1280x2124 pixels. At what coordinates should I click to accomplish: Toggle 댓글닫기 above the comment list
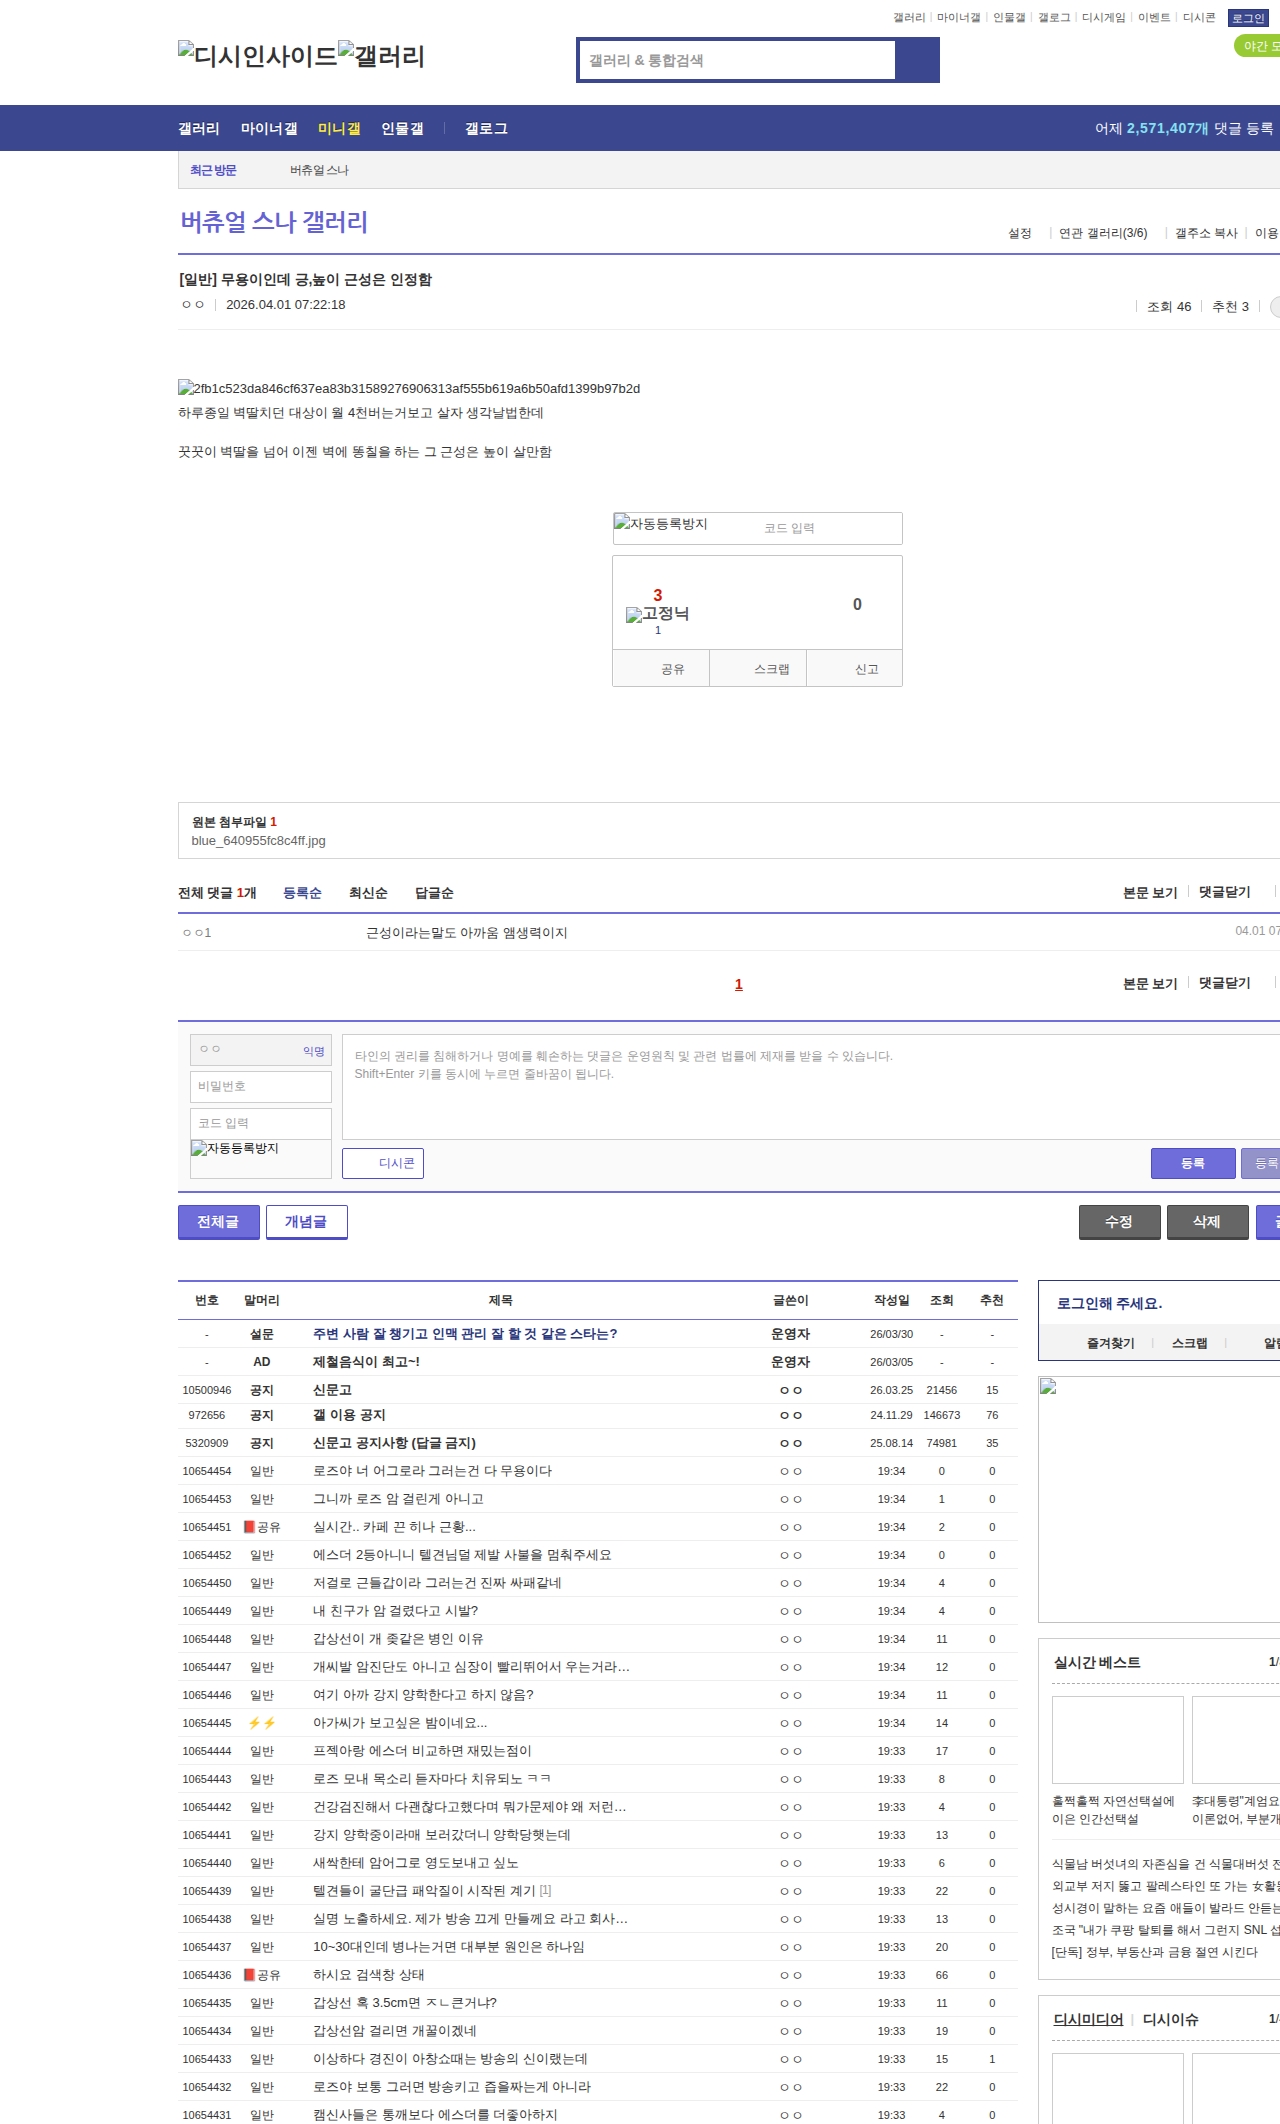click(x=1224, y=892)
